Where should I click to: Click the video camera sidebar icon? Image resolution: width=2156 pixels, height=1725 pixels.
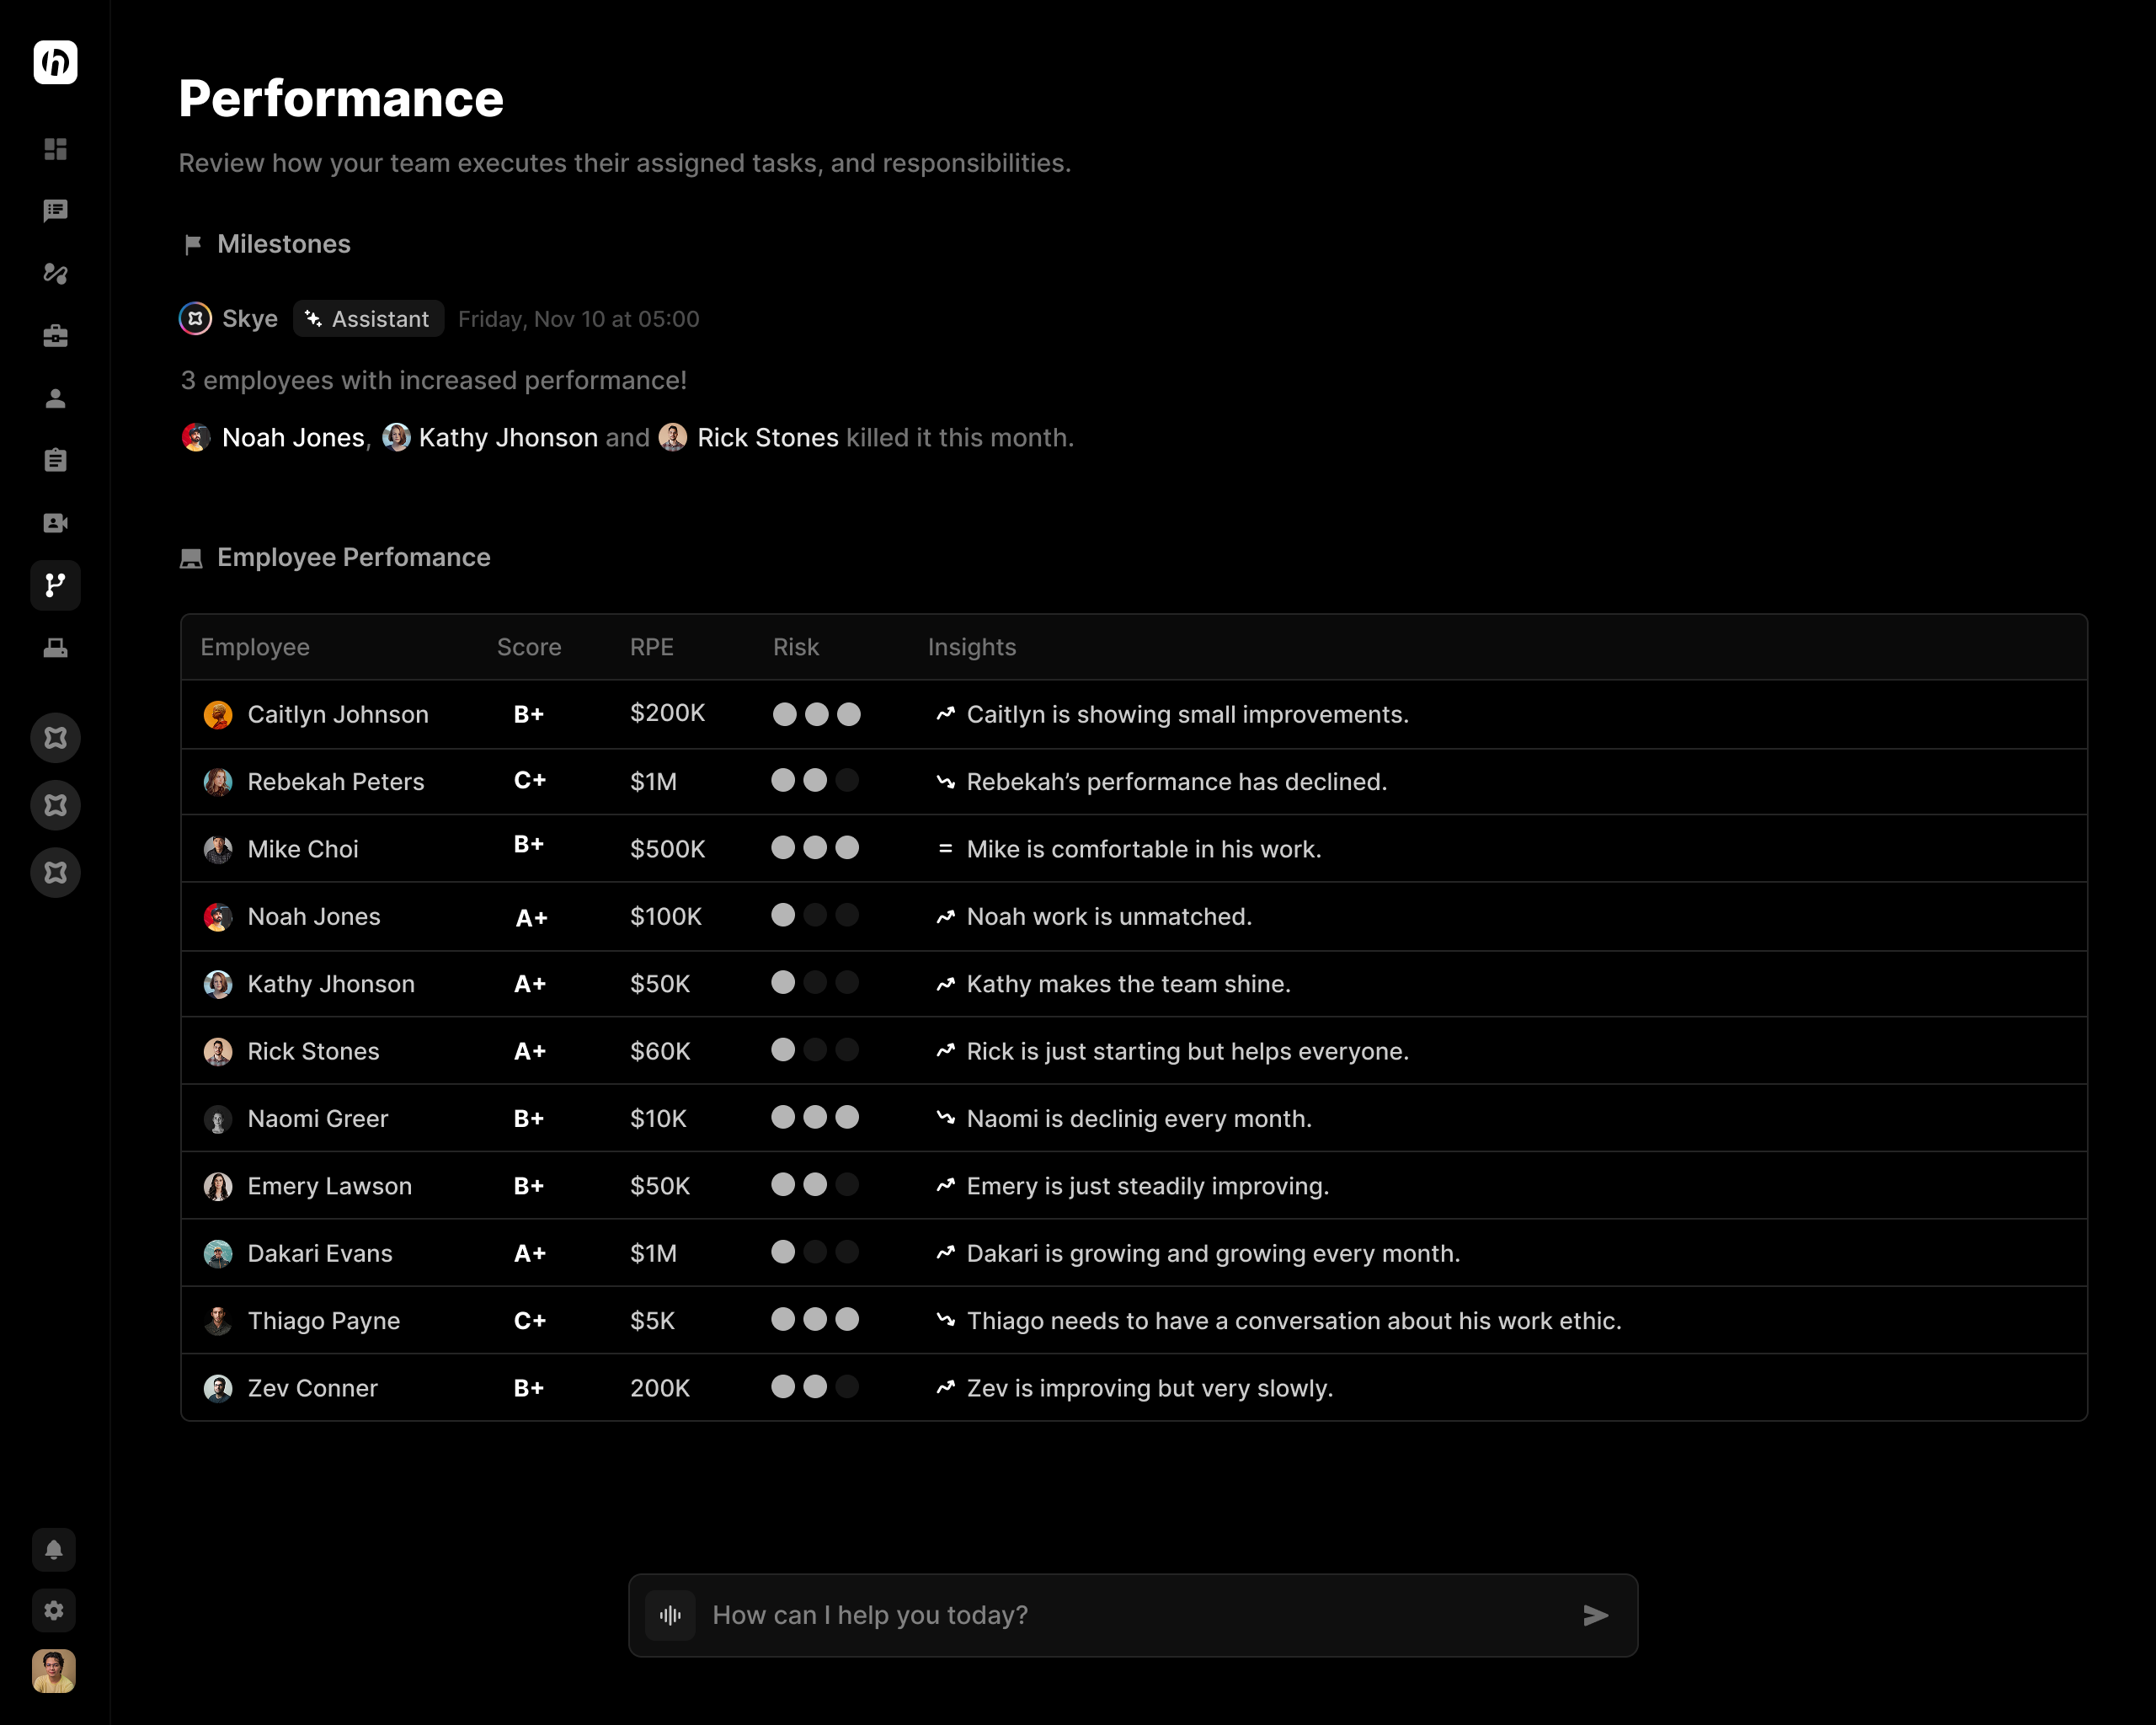[x=55, y=523]
